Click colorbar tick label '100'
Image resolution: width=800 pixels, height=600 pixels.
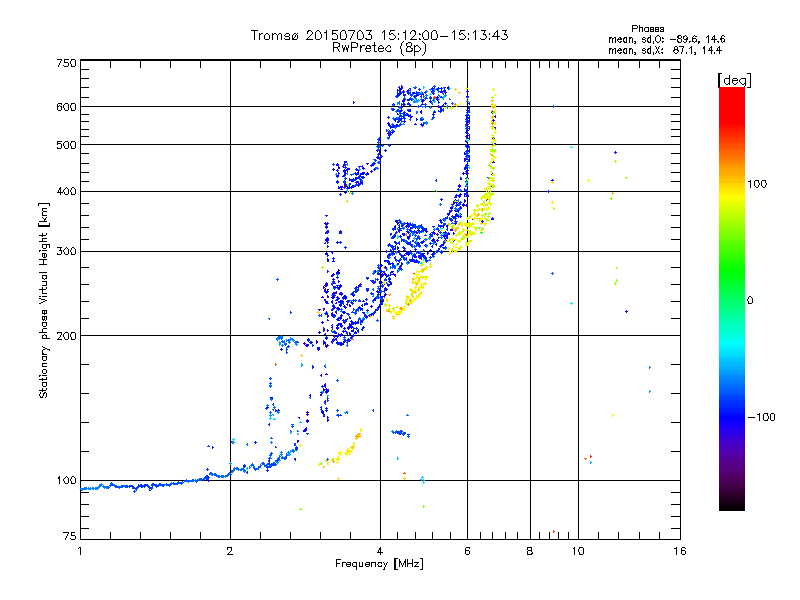(x=757, y=184)
